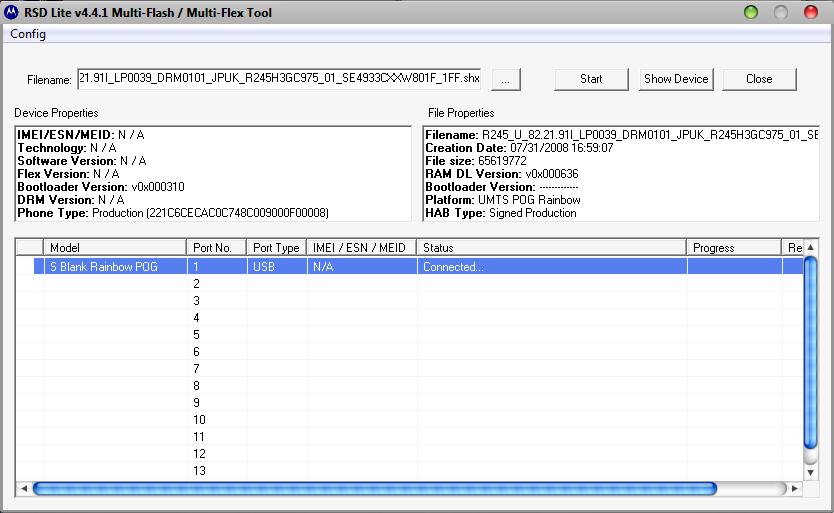834x513 pixels.
Task: Click the vertical scrollbar thumb
Action: 810,353
